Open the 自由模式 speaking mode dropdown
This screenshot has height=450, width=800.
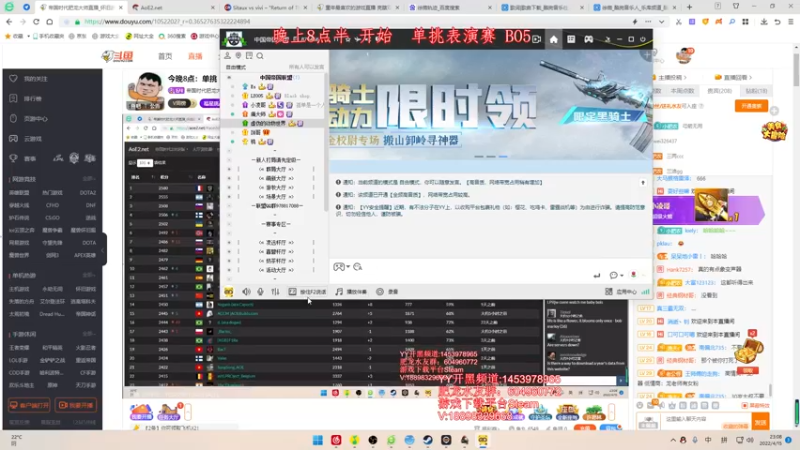pos(236,67)
